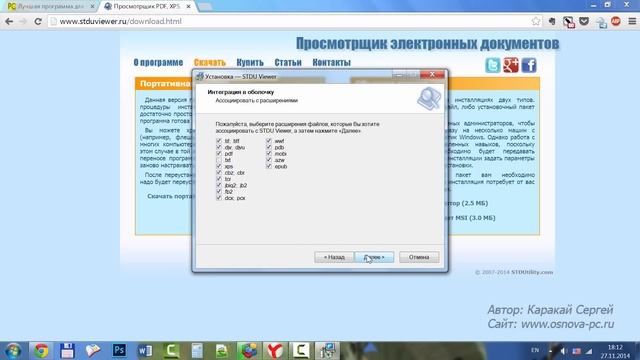Click the browser Back arrow

pyautogui.click(x=9, y=21)
